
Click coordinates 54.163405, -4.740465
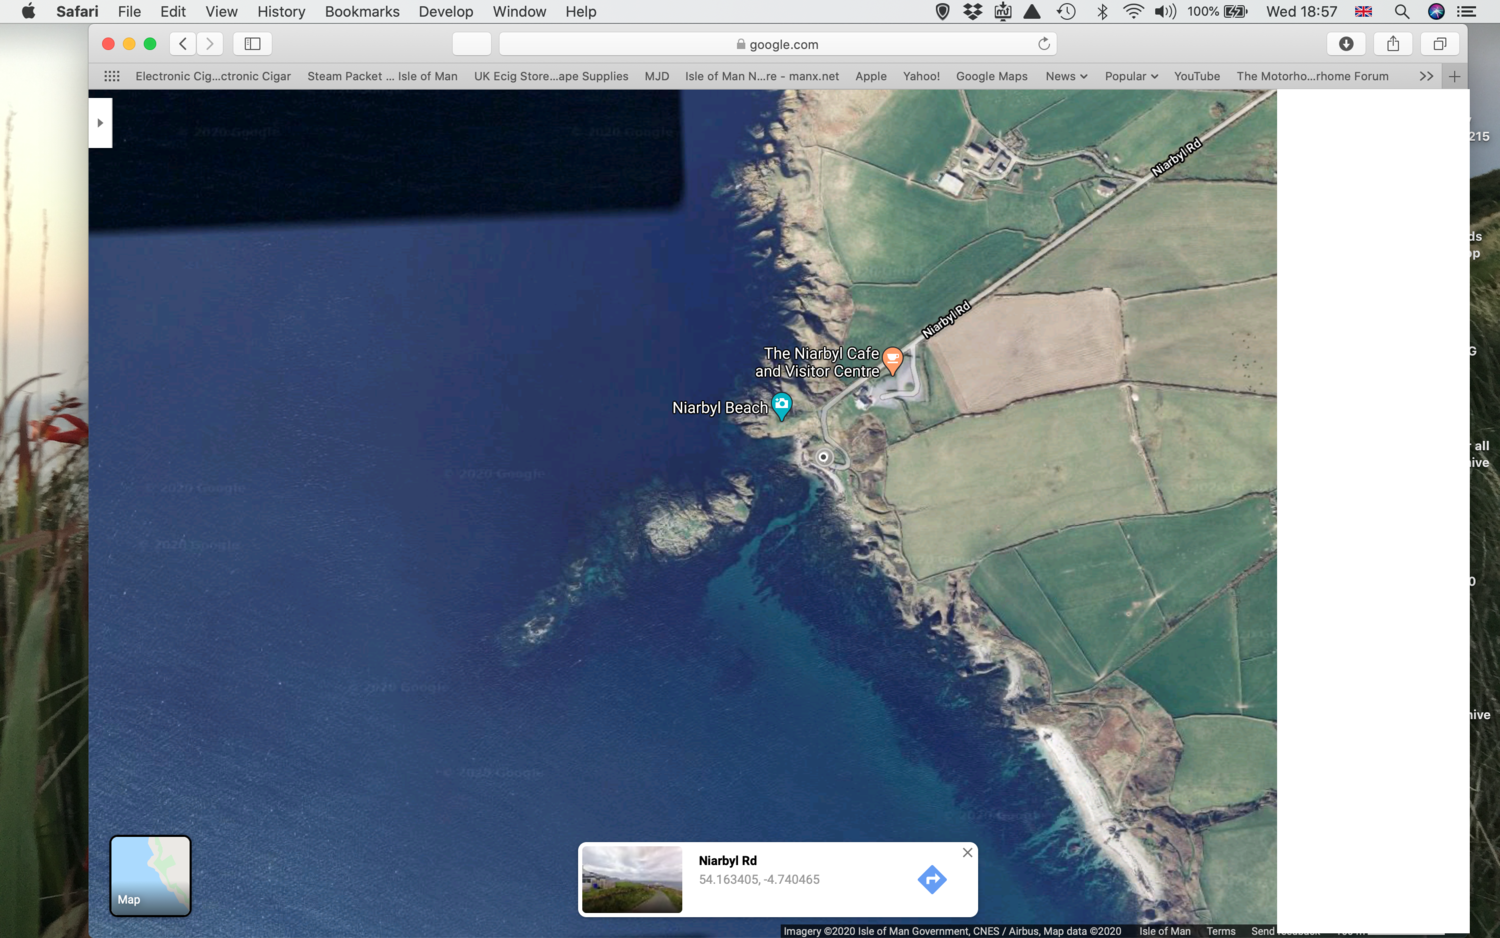tap(759, 880)
